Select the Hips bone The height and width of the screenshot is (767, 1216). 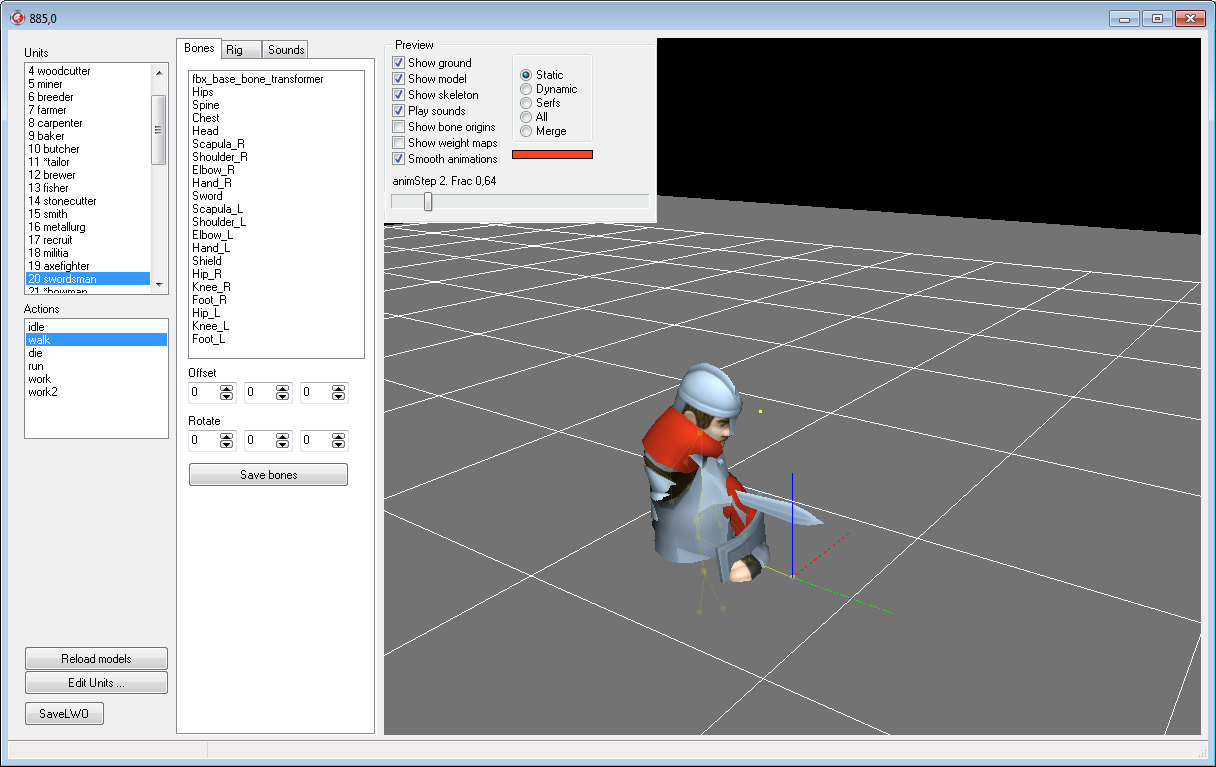[276, 92]
